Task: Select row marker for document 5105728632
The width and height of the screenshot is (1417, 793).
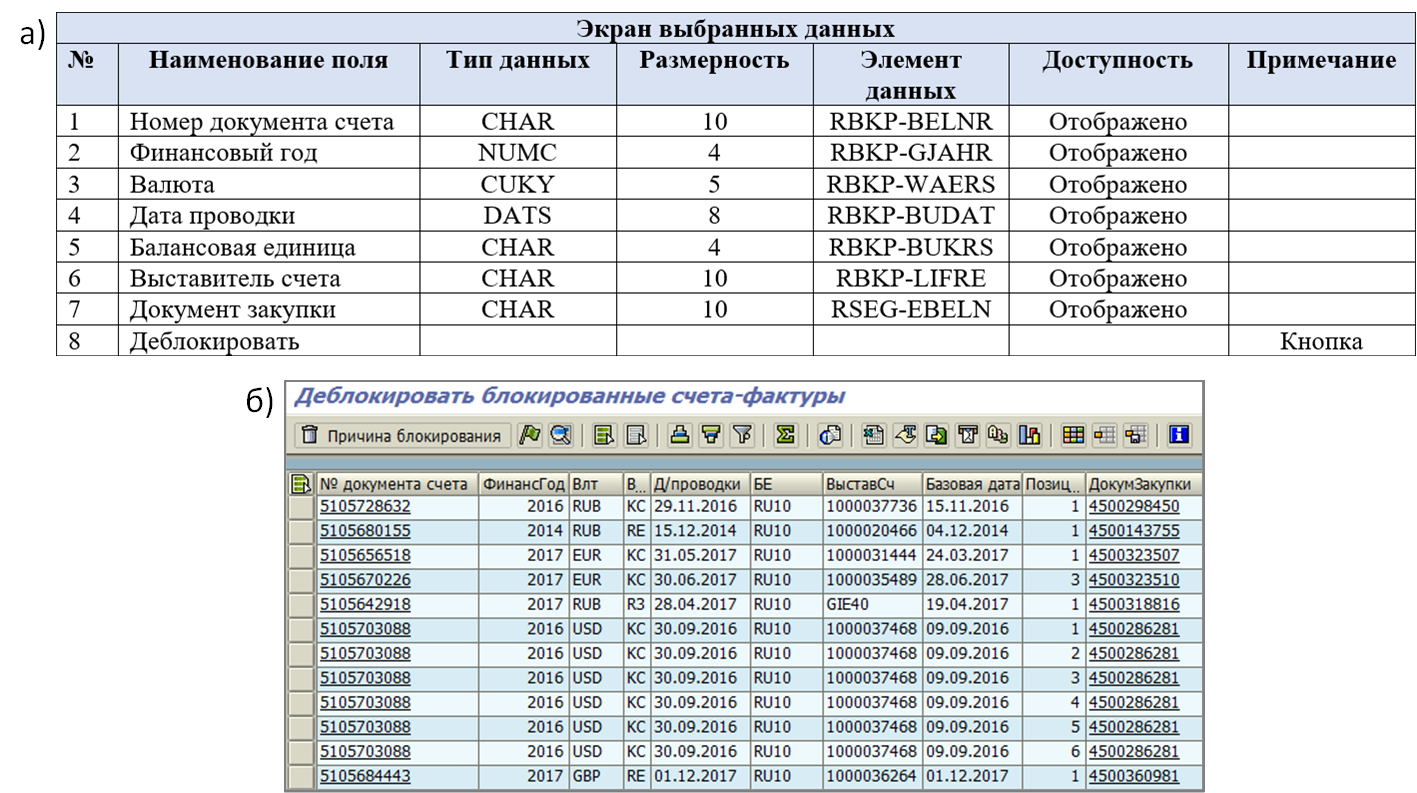Action: click(301, 507)
